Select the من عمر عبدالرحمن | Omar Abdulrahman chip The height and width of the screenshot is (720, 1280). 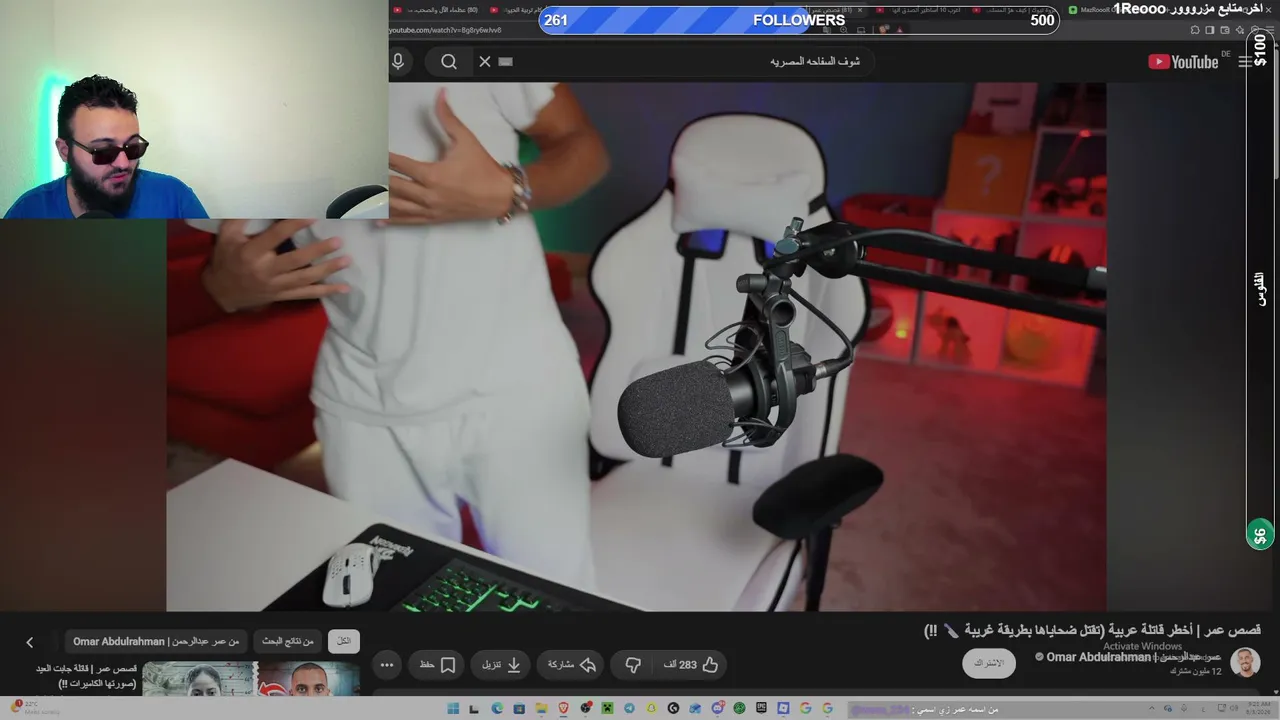pos(156,641)
